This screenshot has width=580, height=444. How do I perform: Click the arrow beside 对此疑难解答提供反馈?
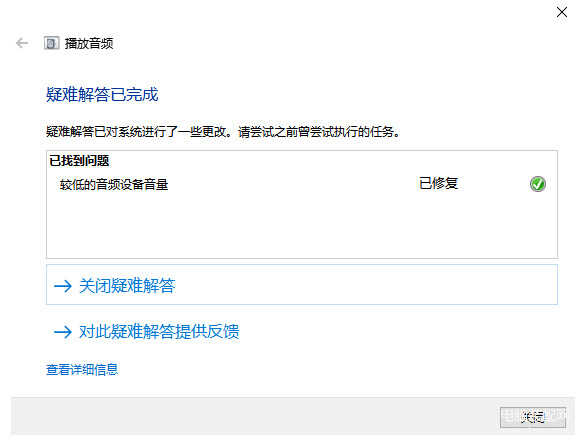(63, 332)
